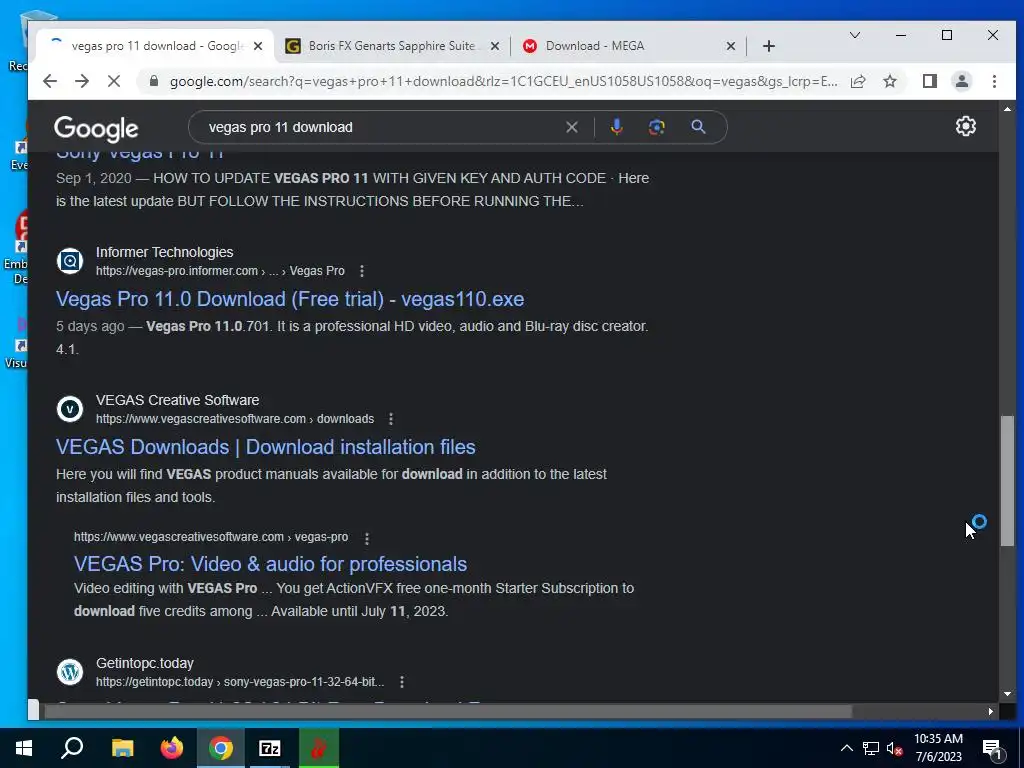
Task: Open more options for VEGAS Downloads result
Action: pyautogui.click(x=391, y=419)
